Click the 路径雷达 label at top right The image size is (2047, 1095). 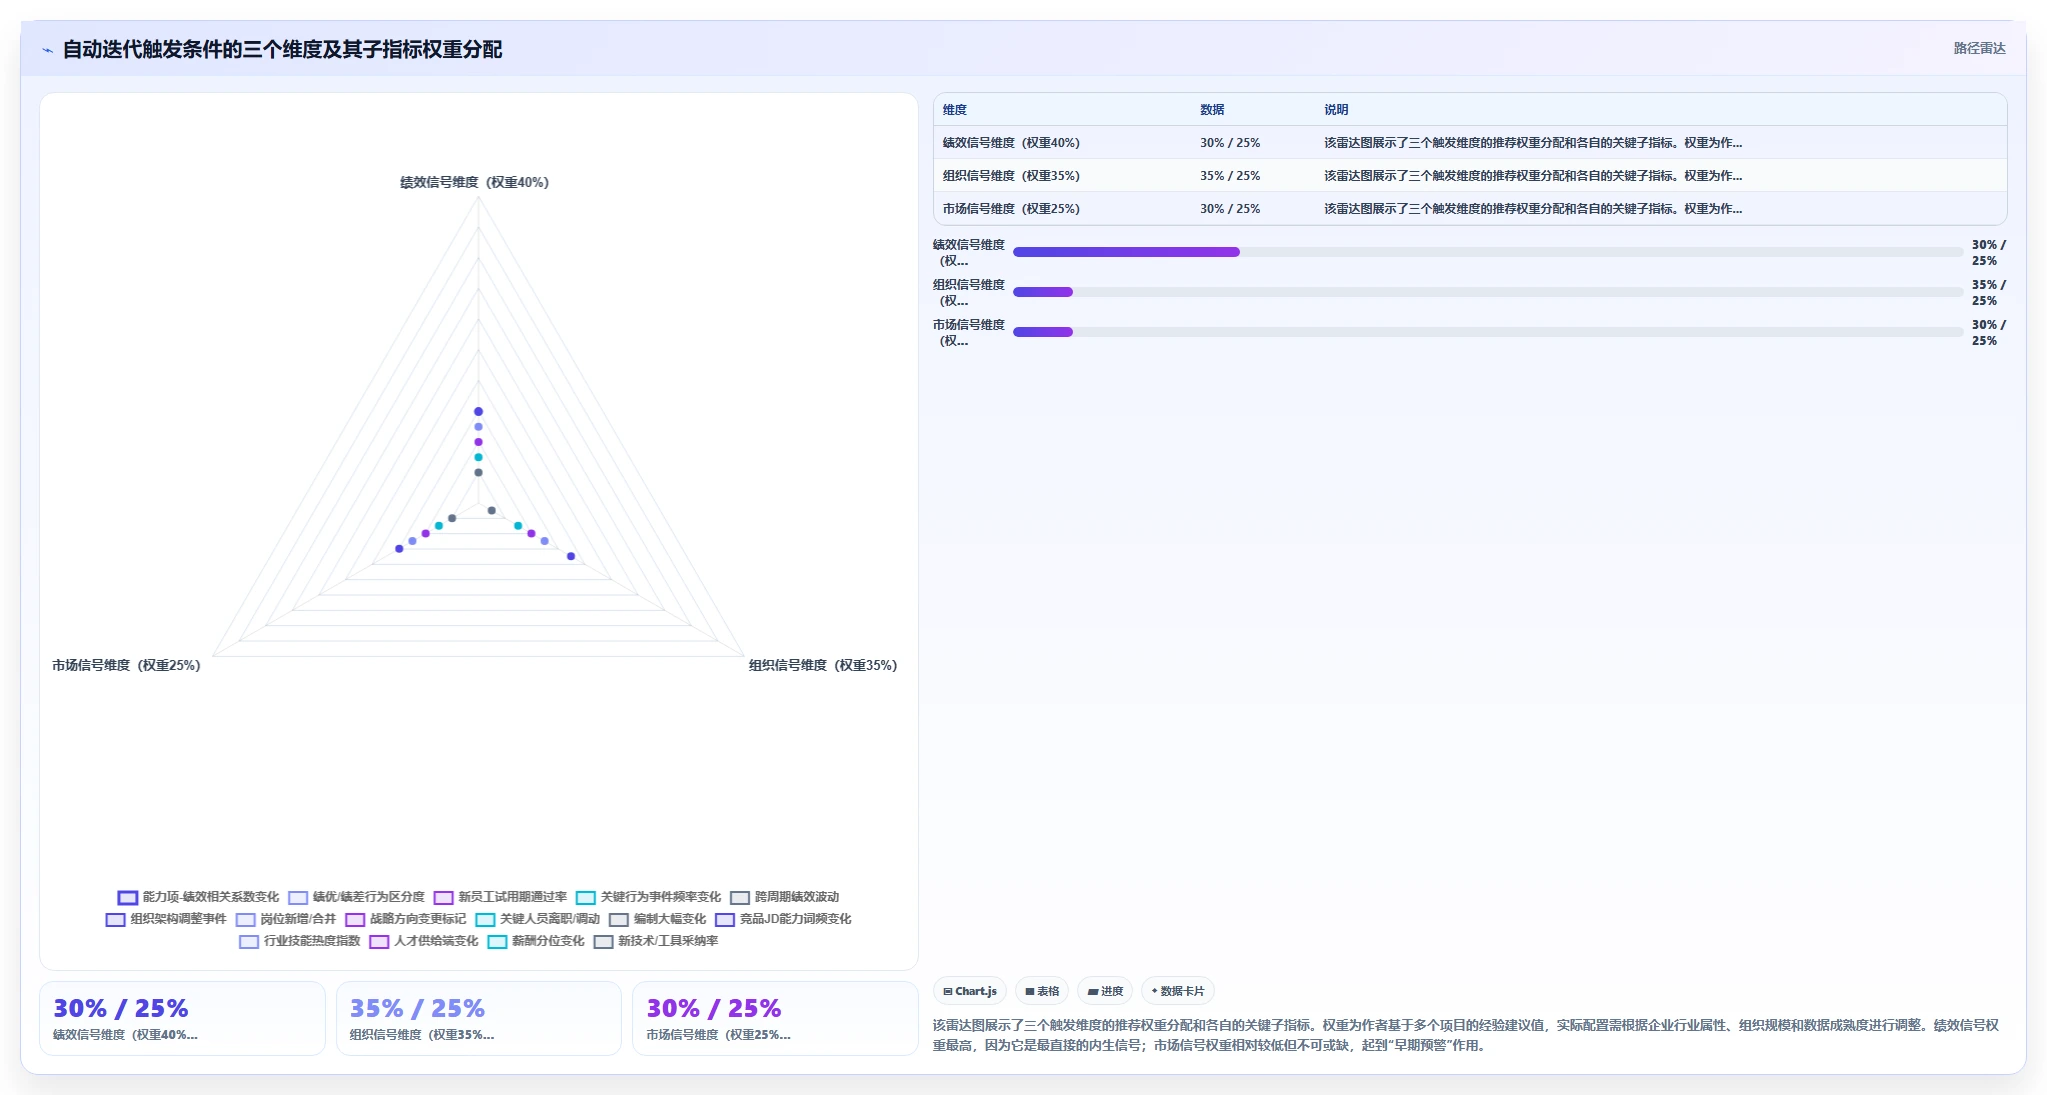tap(1979, 48)
